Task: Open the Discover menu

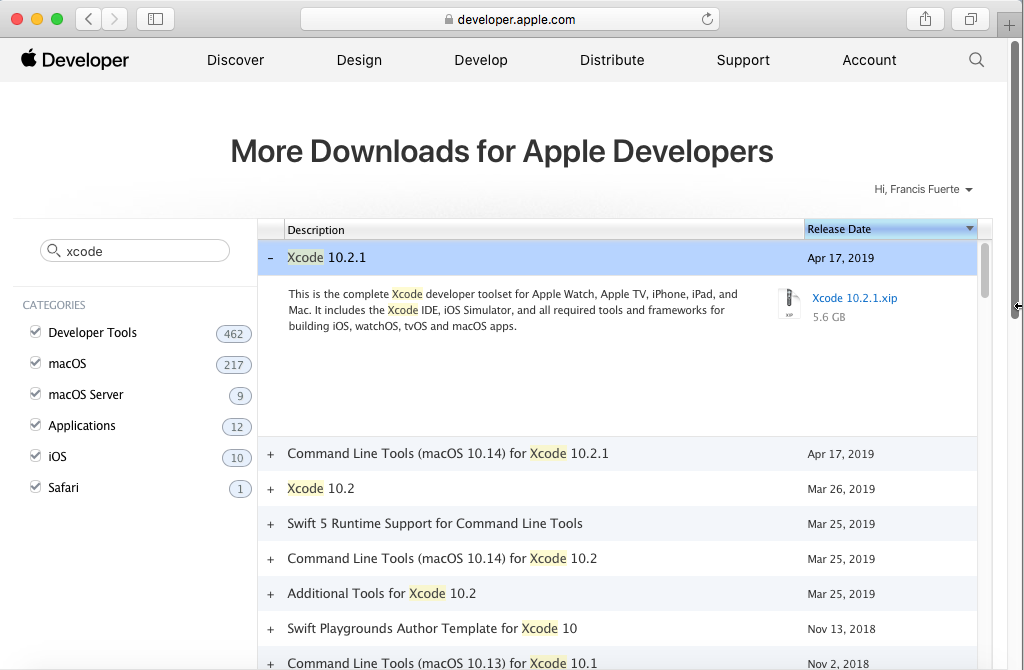Action: pos(235,60)
